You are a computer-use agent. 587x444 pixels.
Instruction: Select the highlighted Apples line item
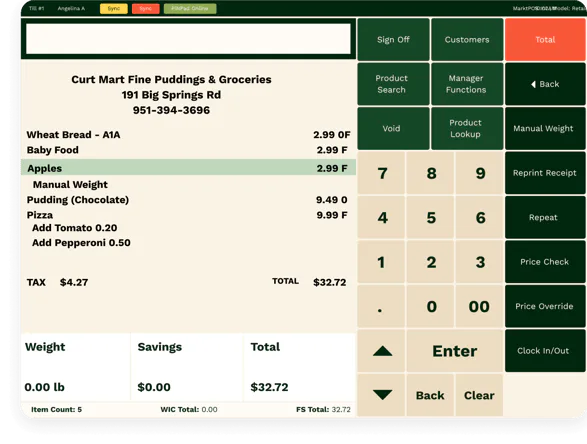(188, 168)
